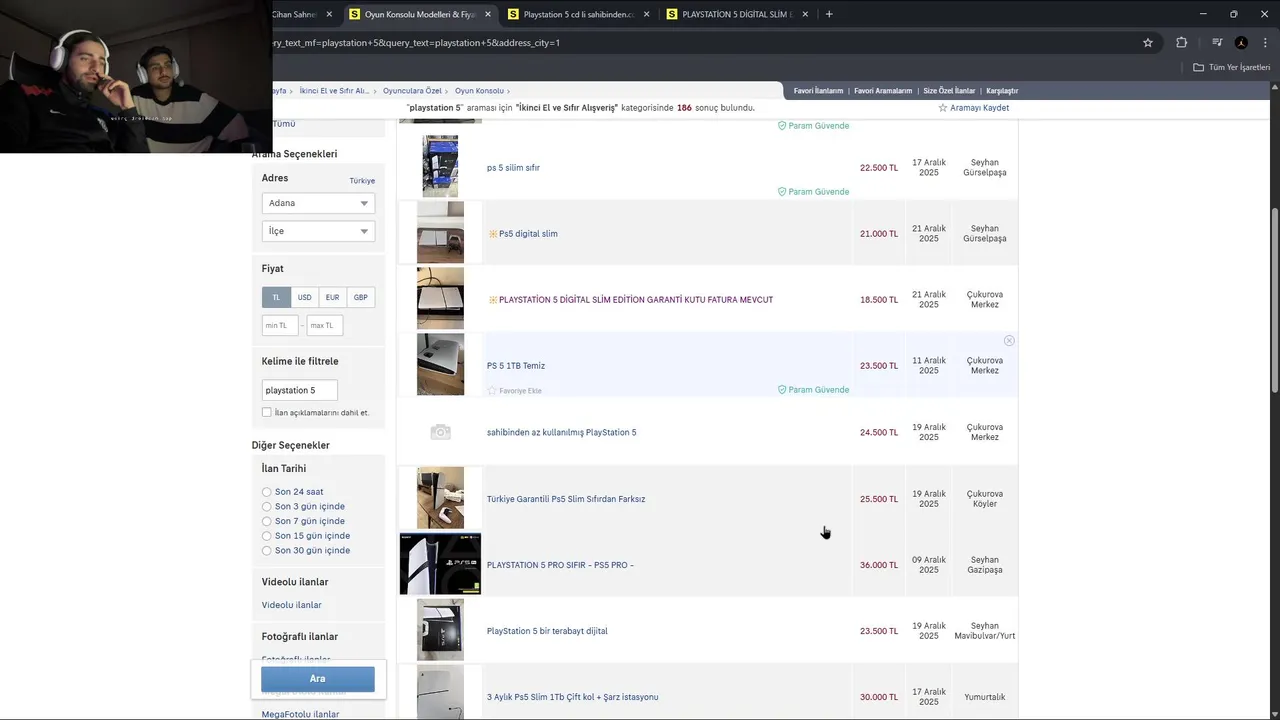
Task: Click the min TL price field
Action: click(x=280, y=325)
